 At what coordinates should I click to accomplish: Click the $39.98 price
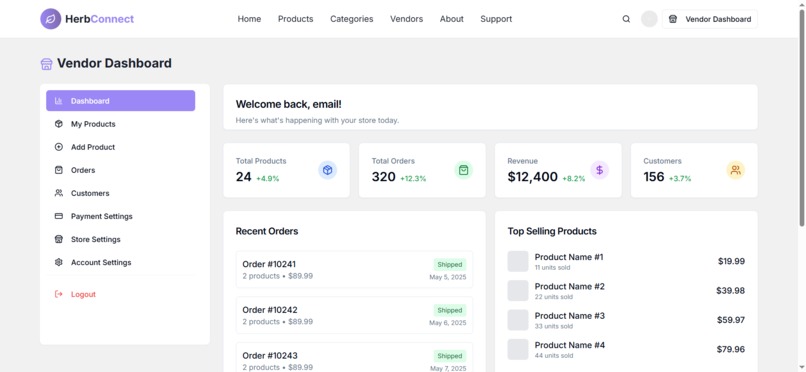click(x=730, y=290)
